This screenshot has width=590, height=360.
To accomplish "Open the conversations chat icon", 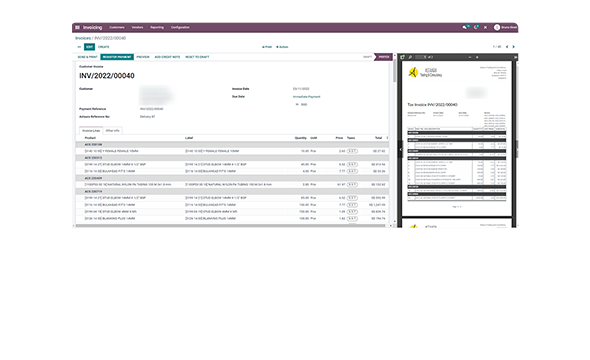I will click(466, 27).
